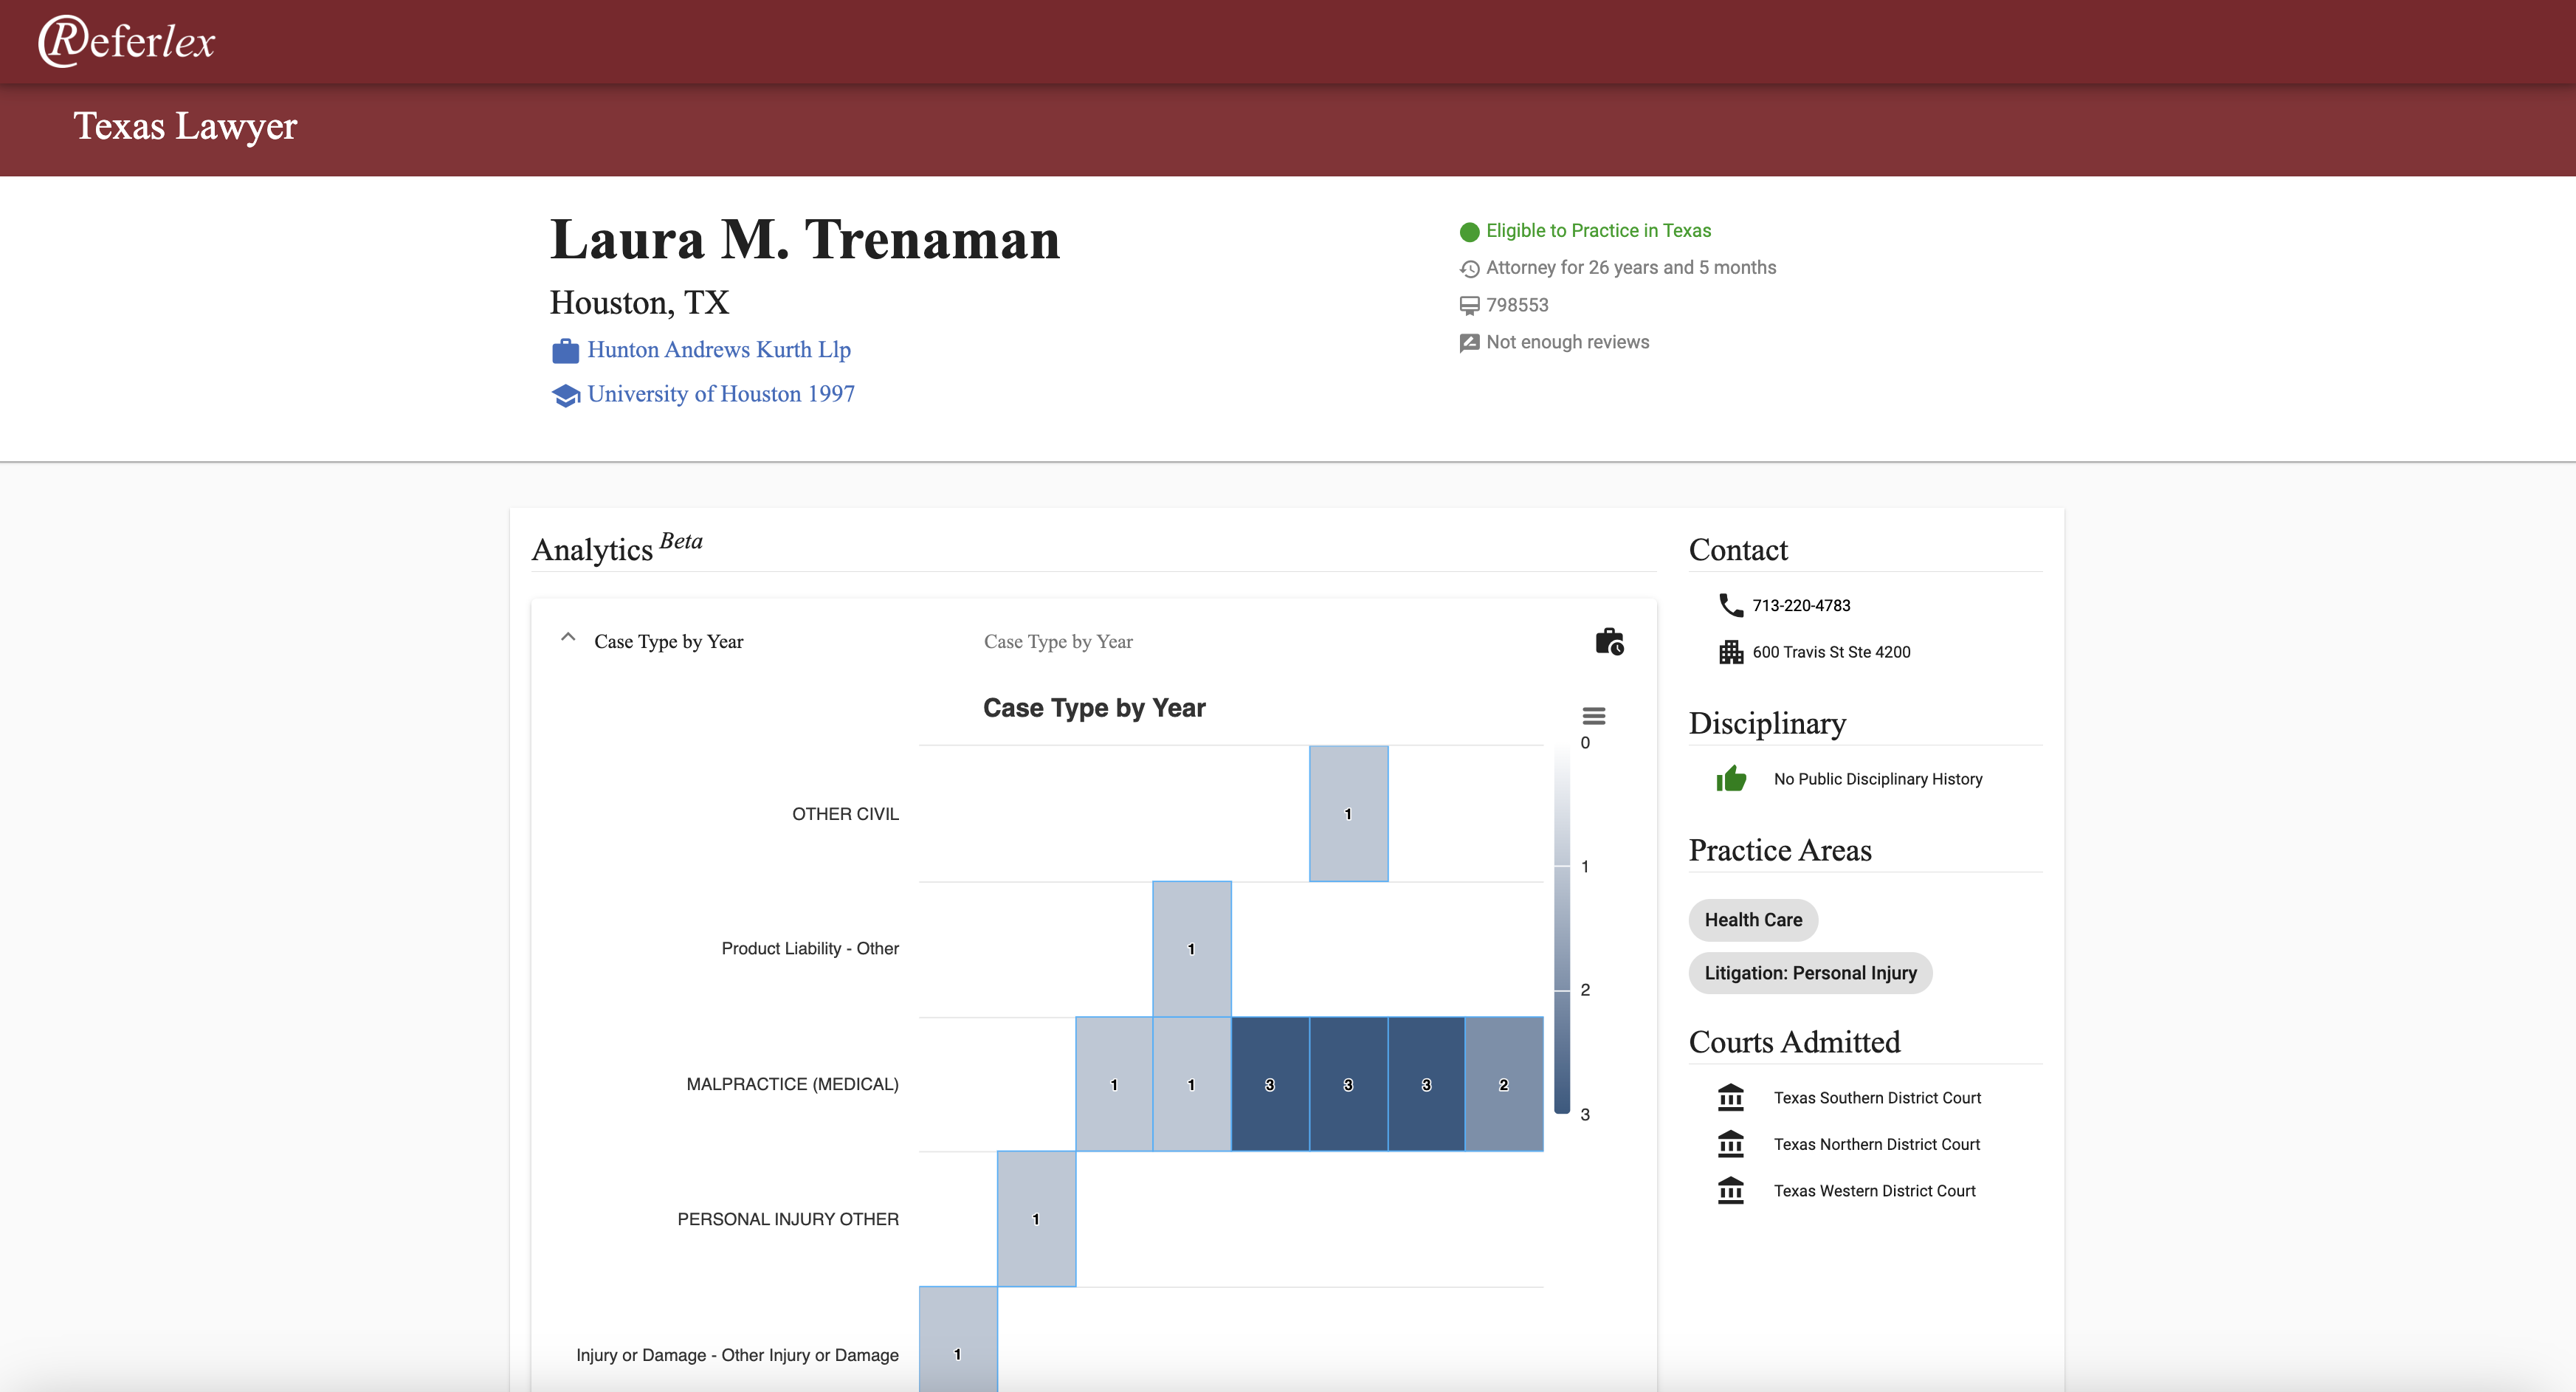The width and height of the screenshot is (2576, 1392).
Task: Click courthouse icon for Texas Northern District Court
Action: click(x=1731, y=1144)
